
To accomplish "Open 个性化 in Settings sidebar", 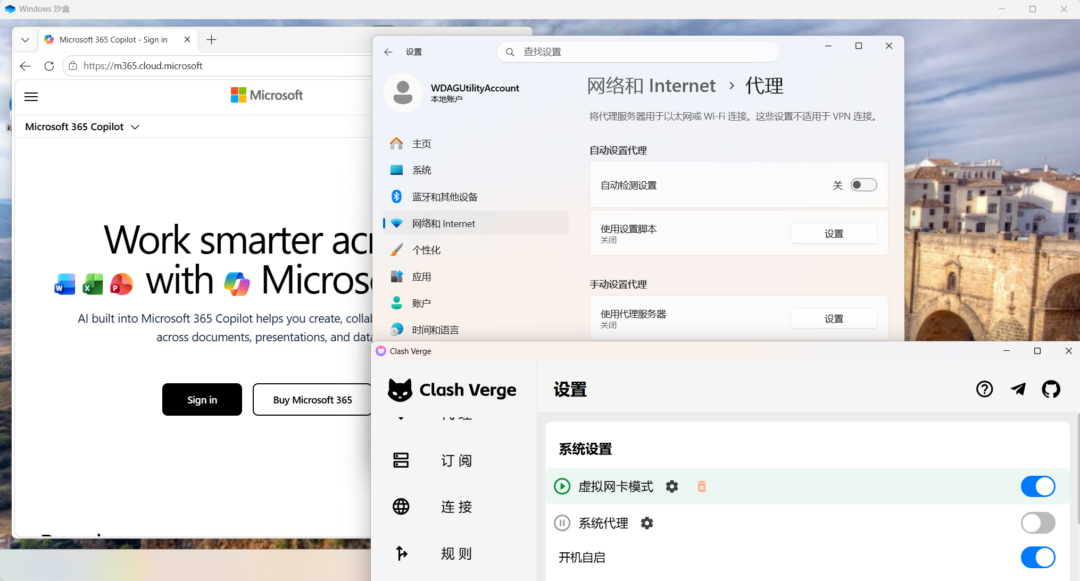I will [x=475, y=250].
